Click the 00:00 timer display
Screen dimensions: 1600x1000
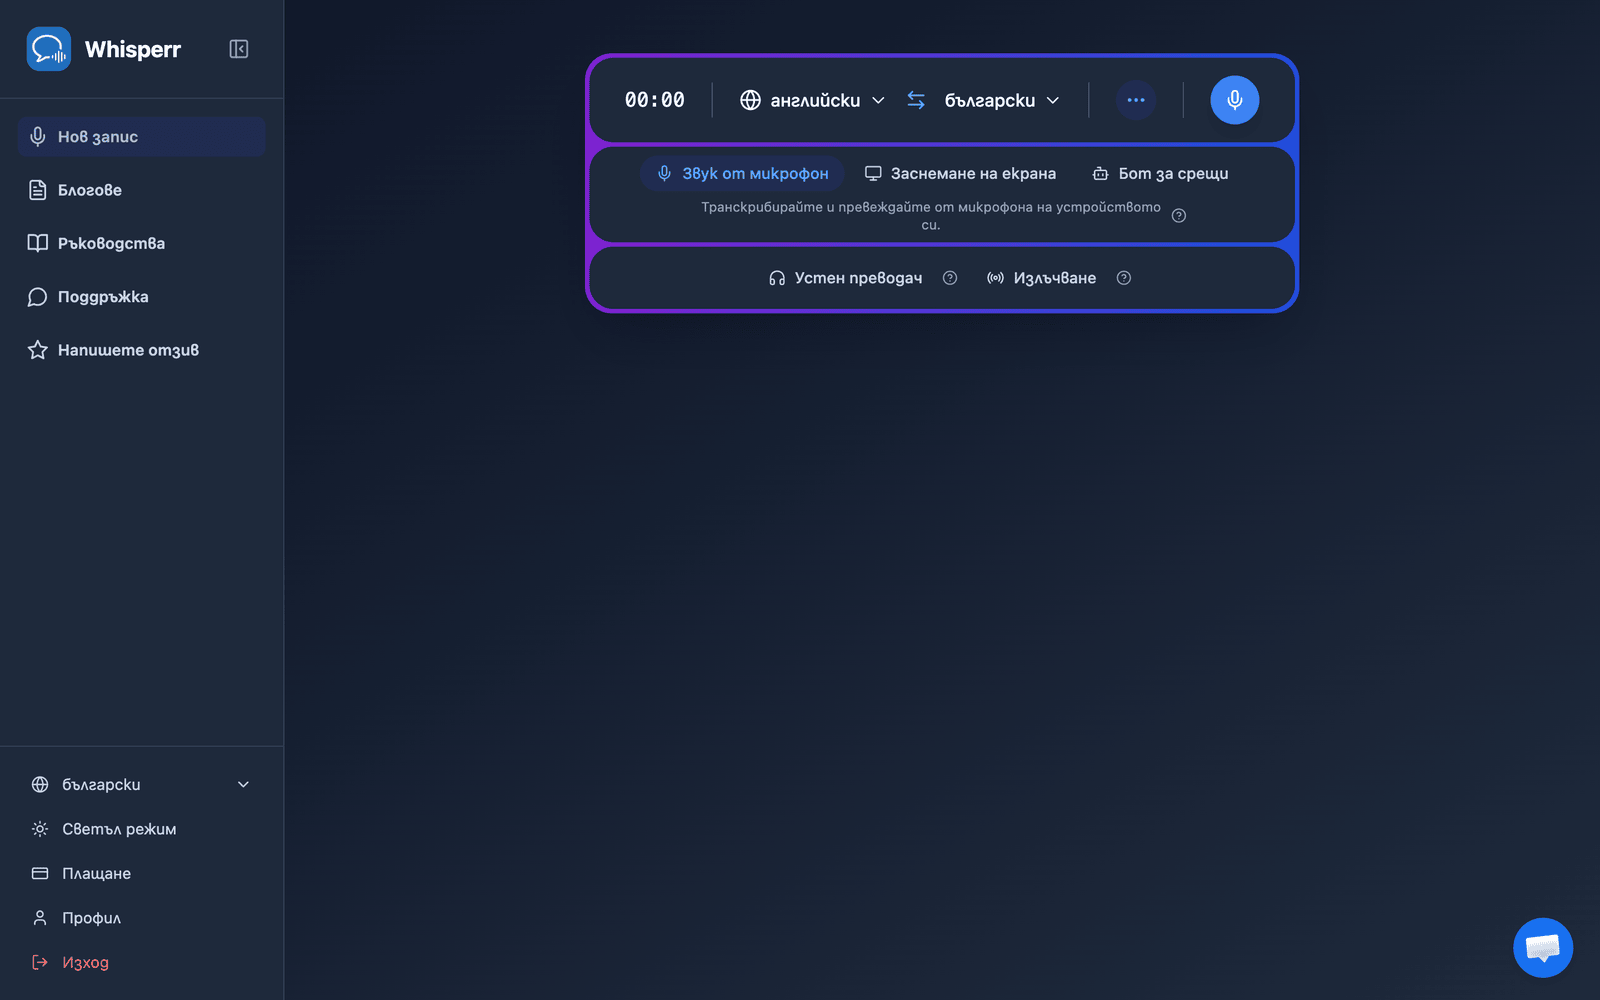[x=655, y=100]
